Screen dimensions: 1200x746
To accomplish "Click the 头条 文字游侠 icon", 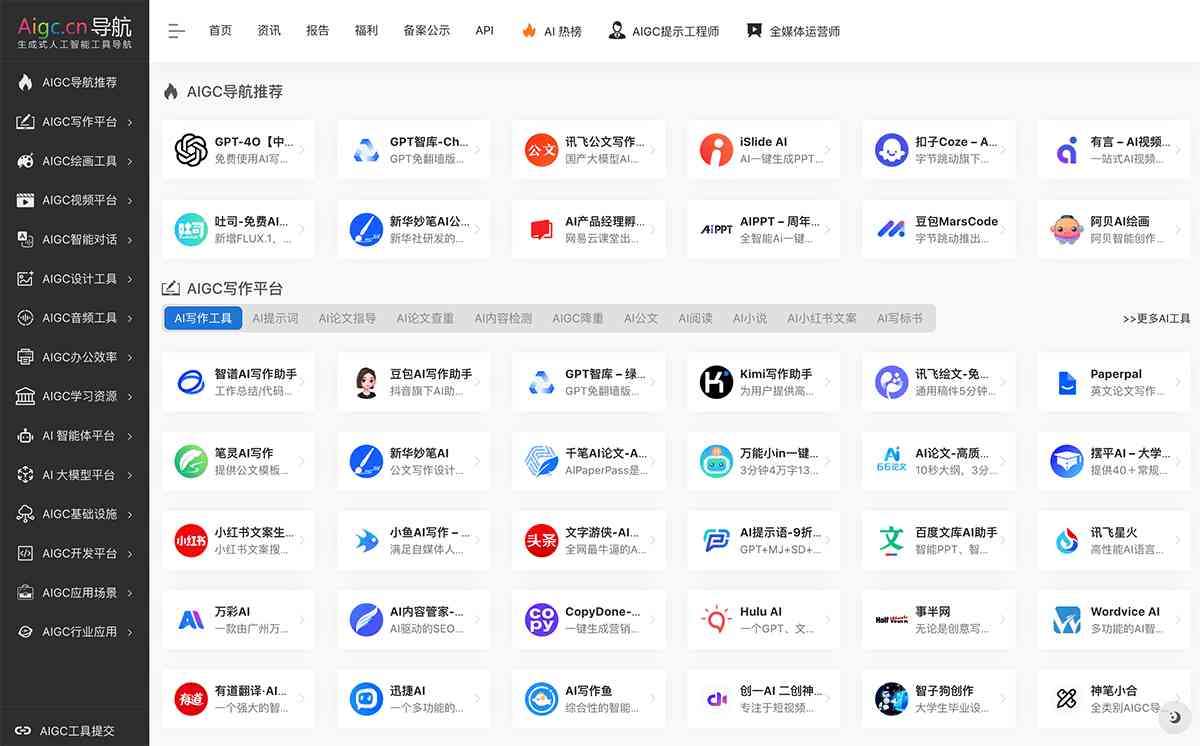I will coord(541,540).
